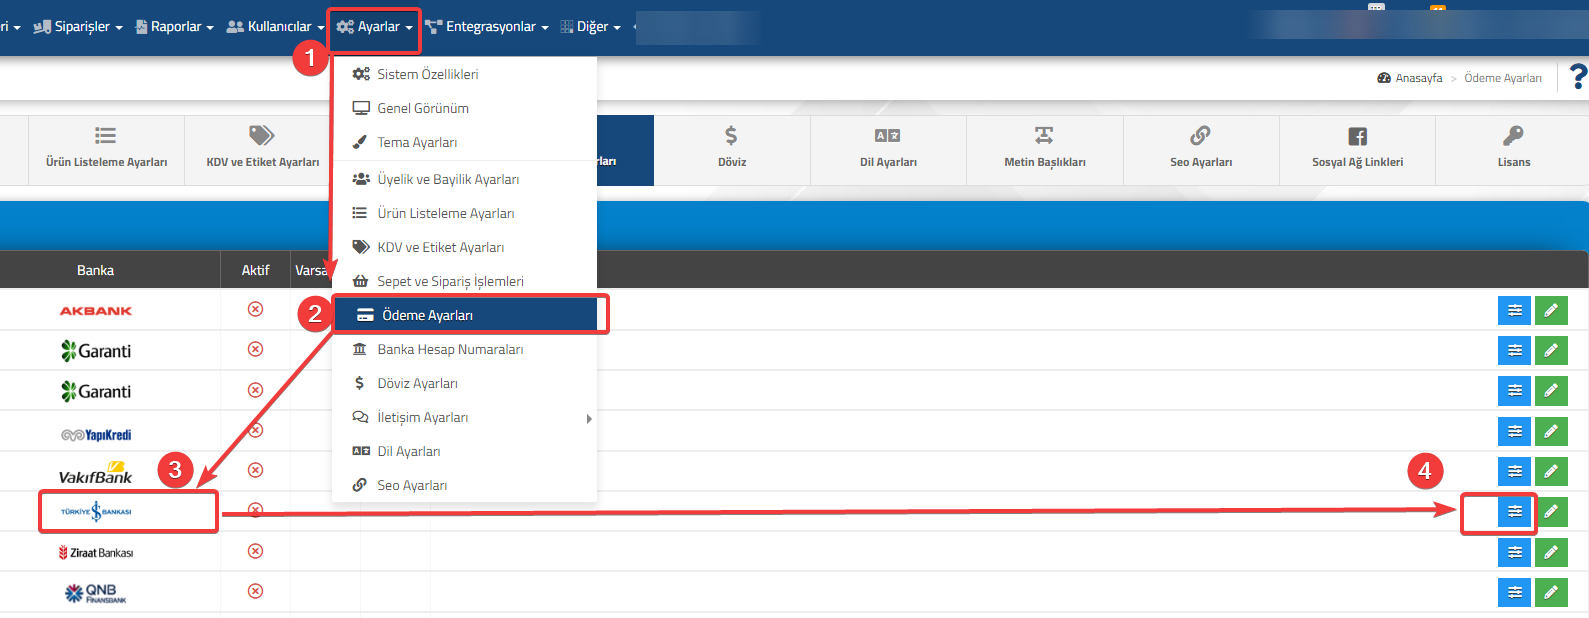
Task: Edit Ziraat Bankası using the green pencil icon
Action: click(1551, 552)
